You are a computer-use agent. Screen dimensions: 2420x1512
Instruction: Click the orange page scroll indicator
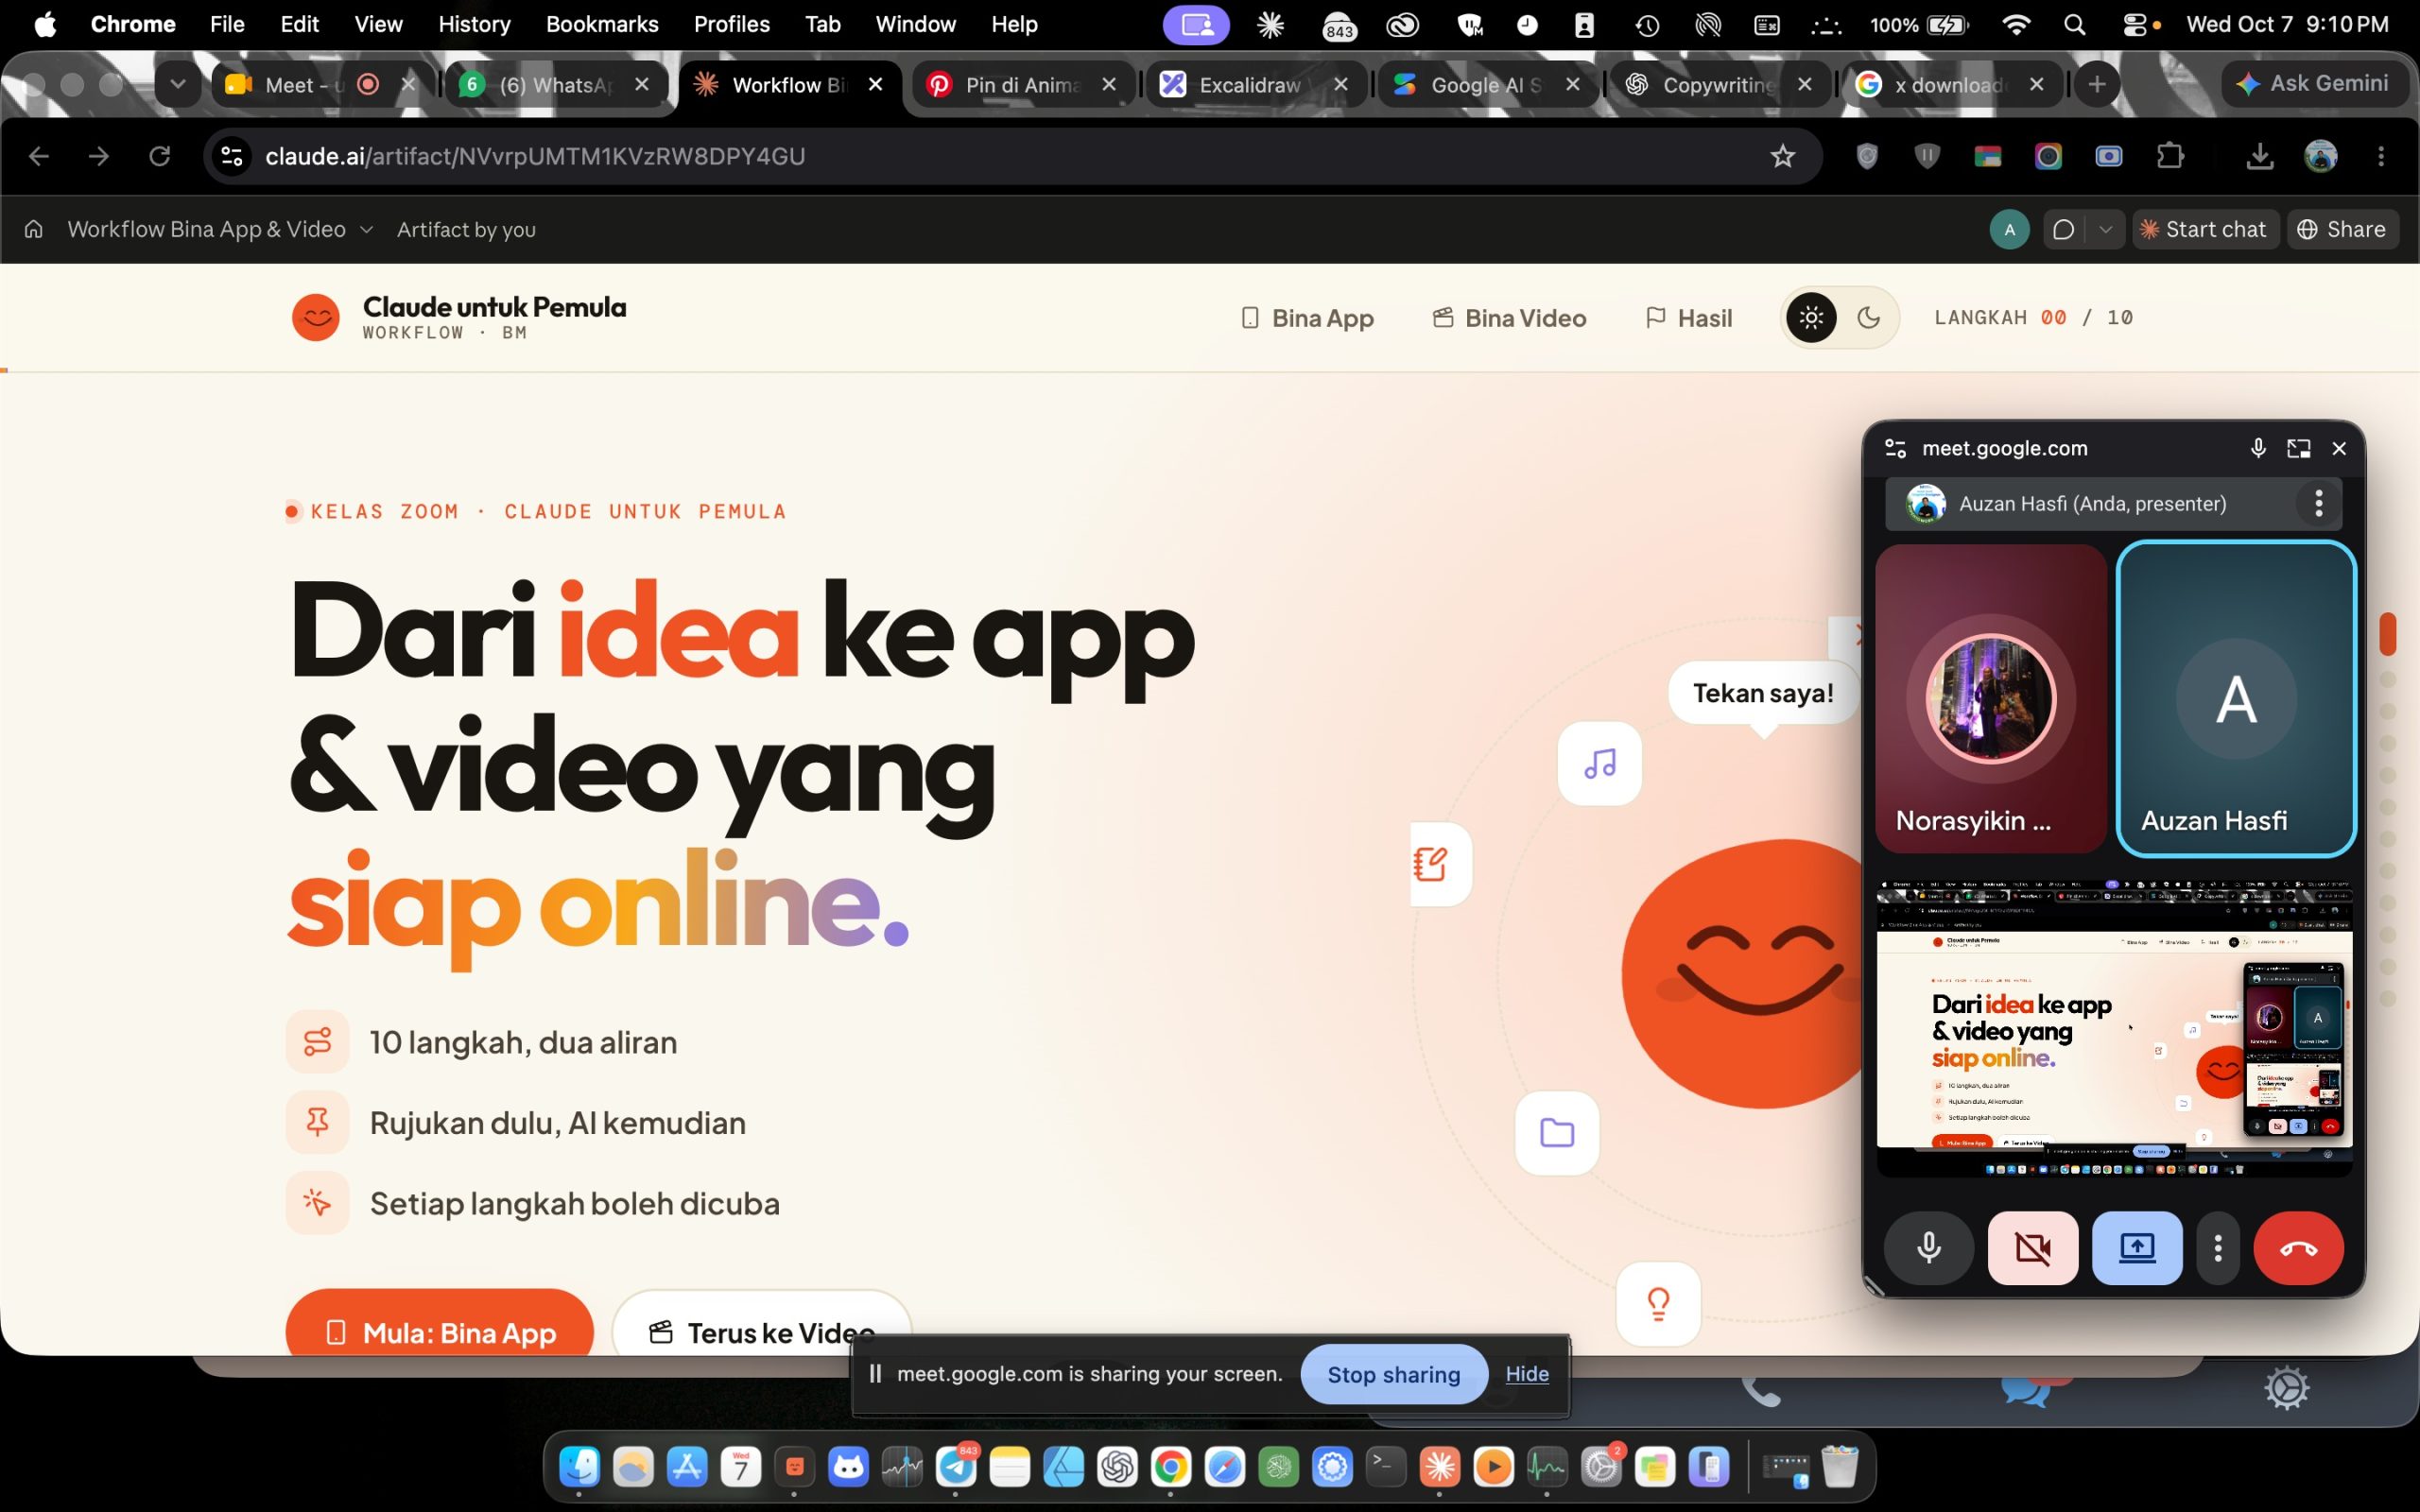pos(2389,633)
